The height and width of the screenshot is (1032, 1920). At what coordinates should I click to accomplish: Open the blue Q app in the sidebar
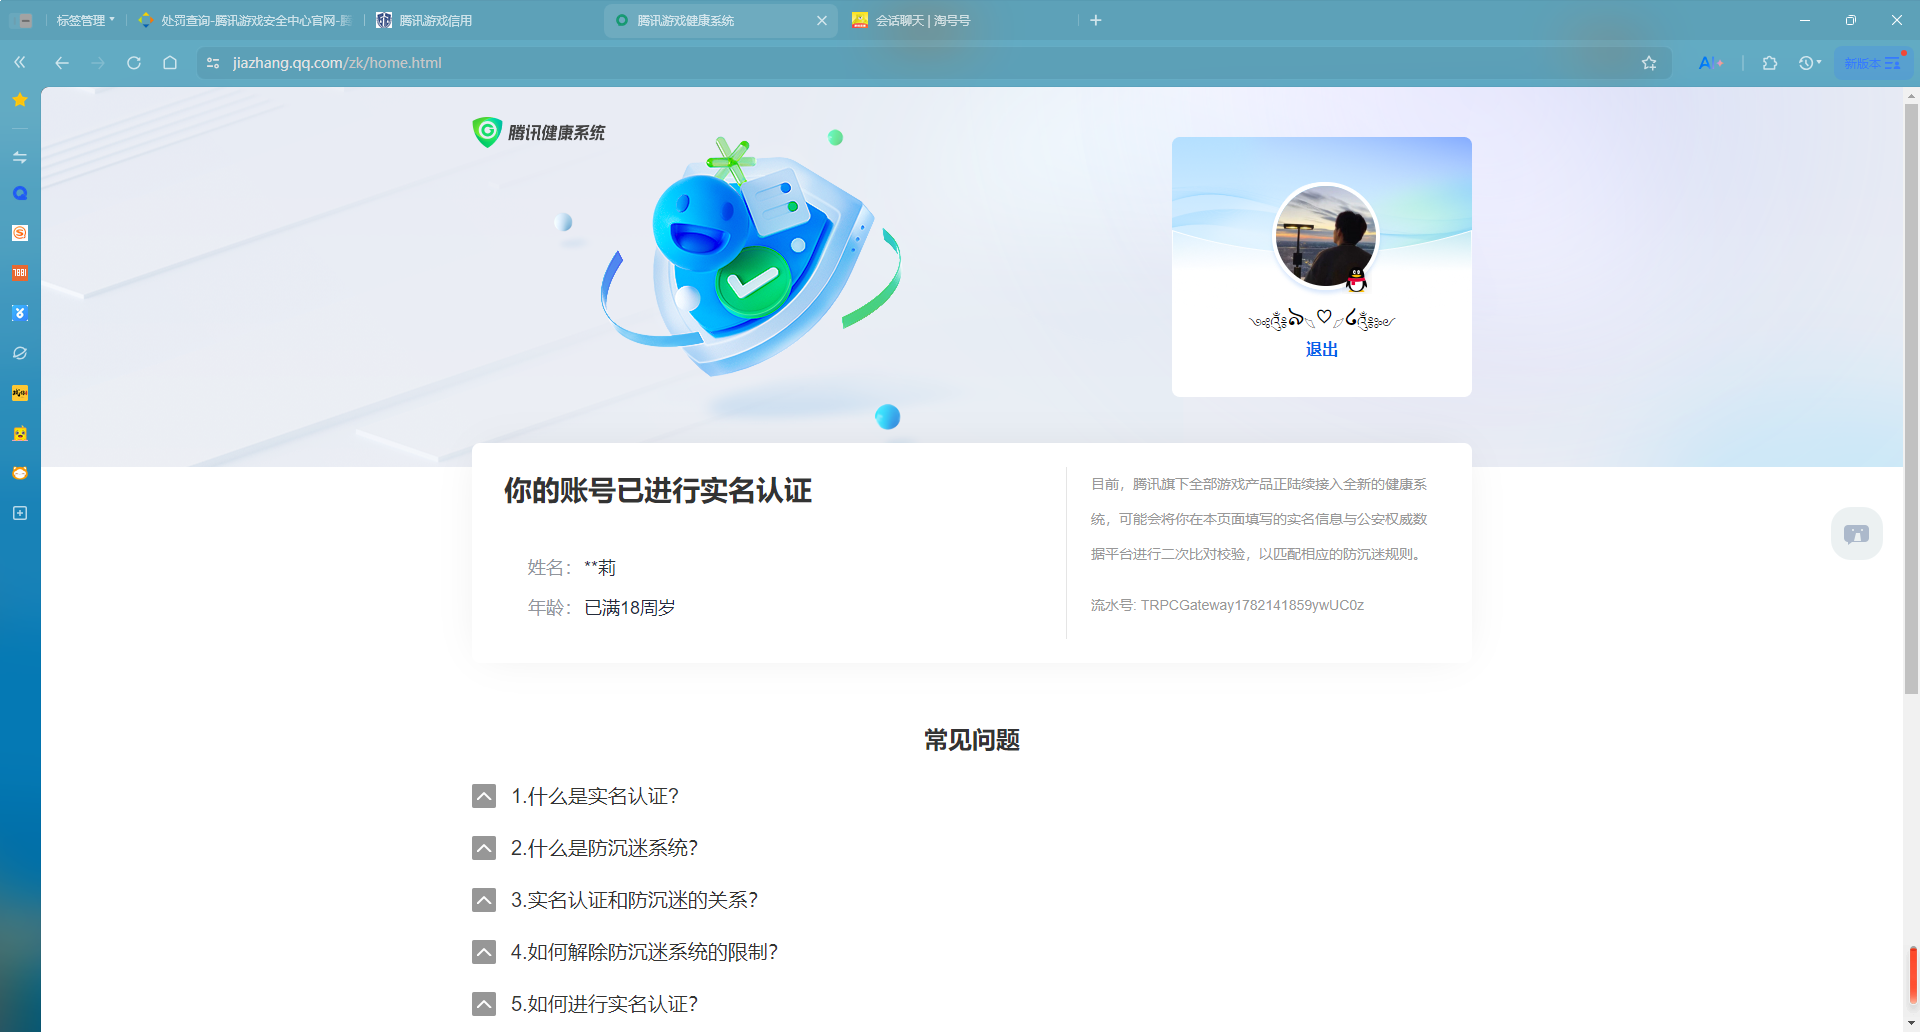pyautogui.click(x=20, y=193)
